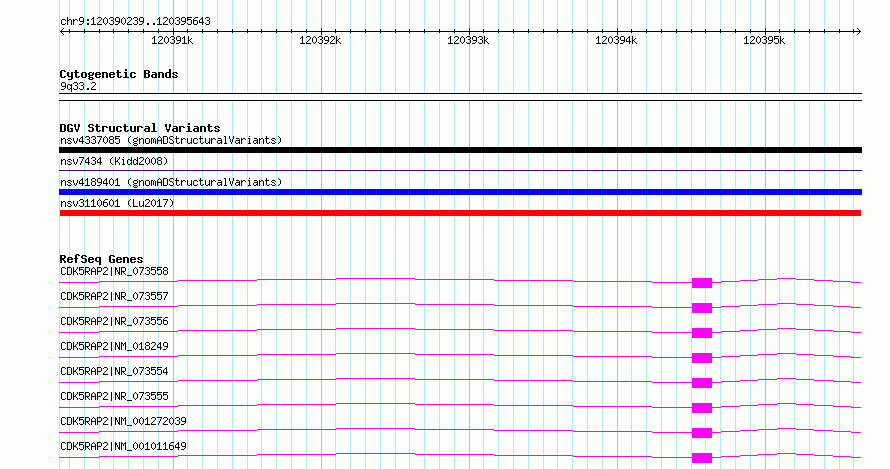The image size is (890, 469).
Task: Open transcript CDK5RAP2|NM_001272039 label
Action: pos(123,421)
